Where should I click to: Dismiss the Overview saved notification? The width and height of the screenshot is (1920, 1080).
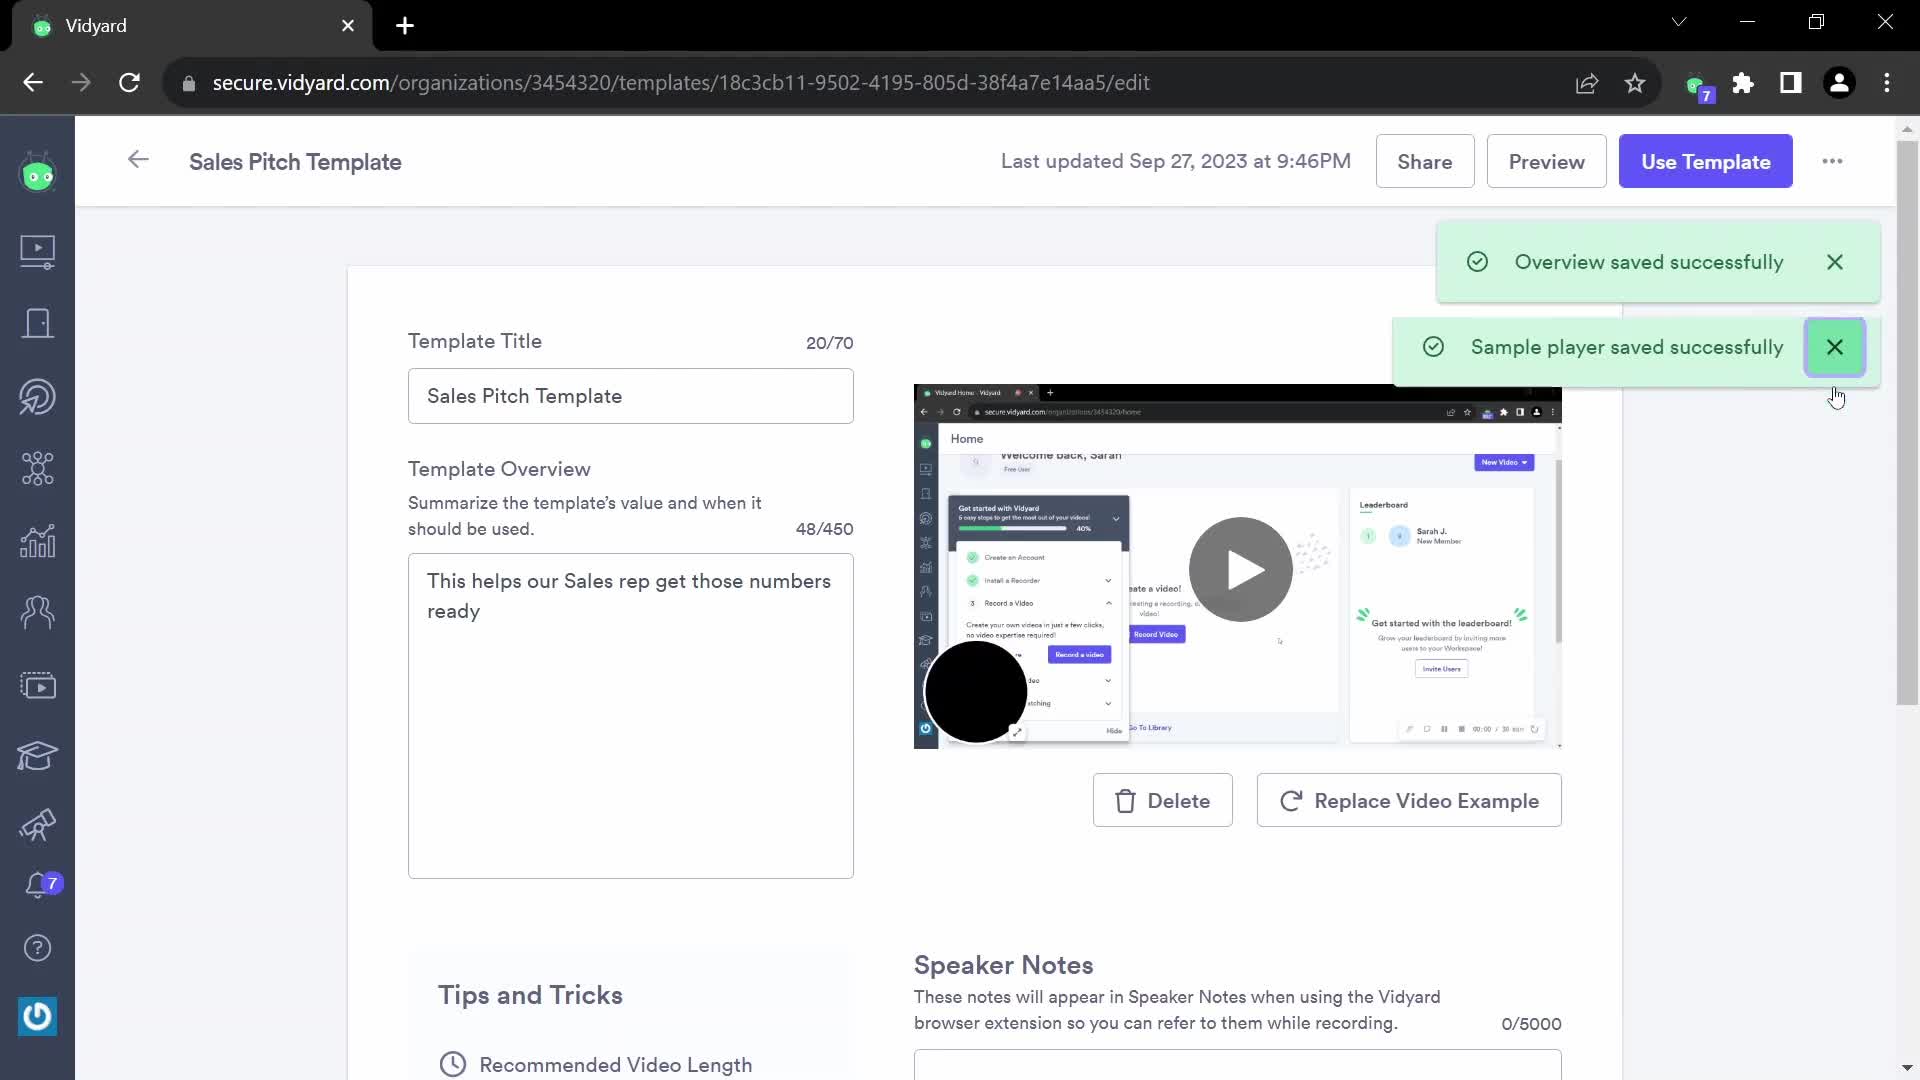click(1834, 261)
